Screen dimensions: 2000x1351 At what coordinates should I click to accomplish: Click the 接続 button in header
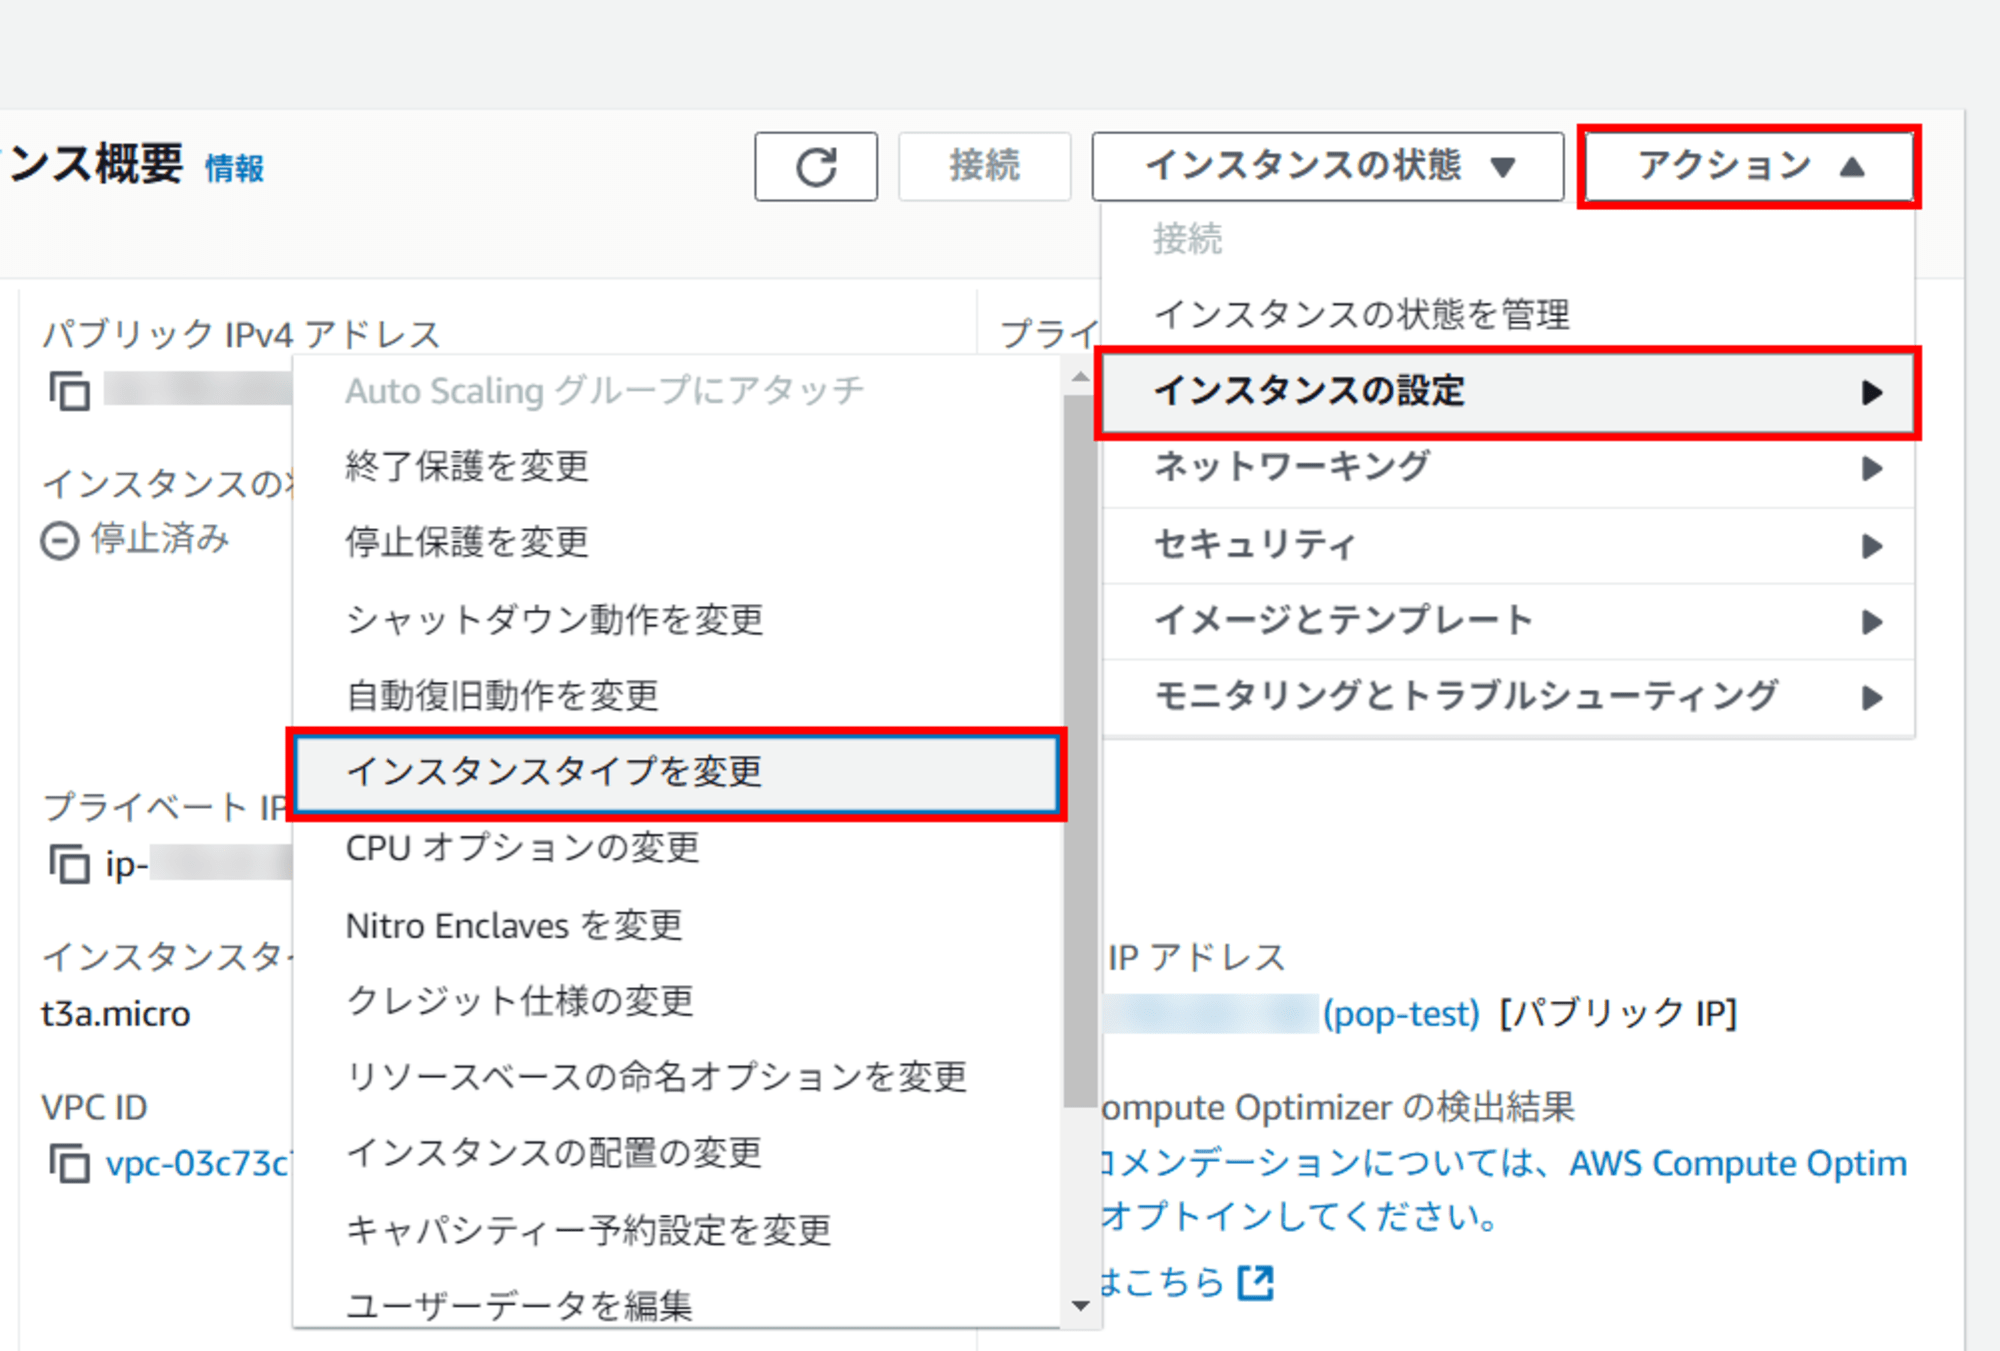click(985, 166)
